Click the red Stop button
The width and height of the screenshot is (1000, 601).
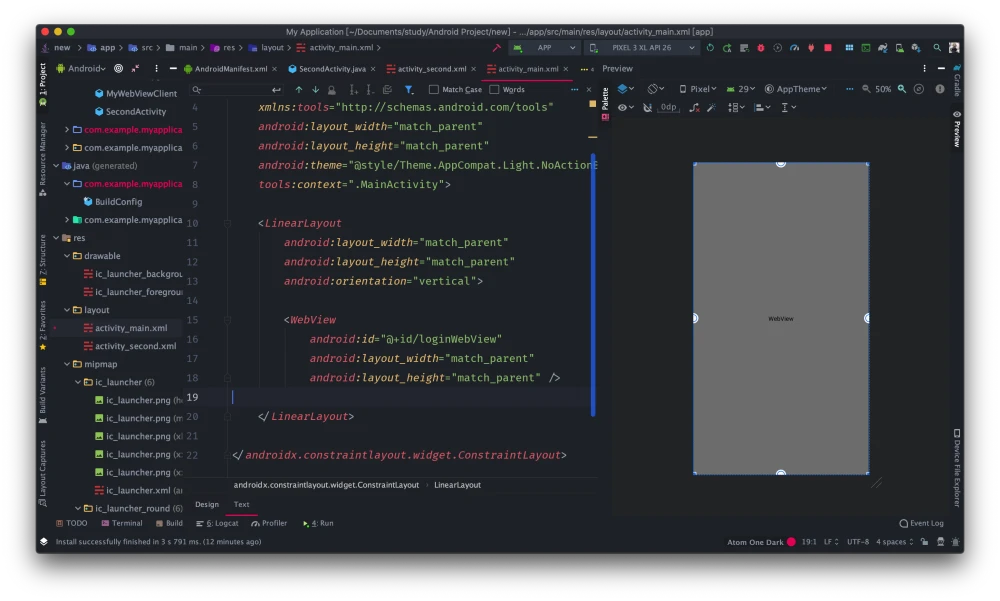tap(828, 48)
